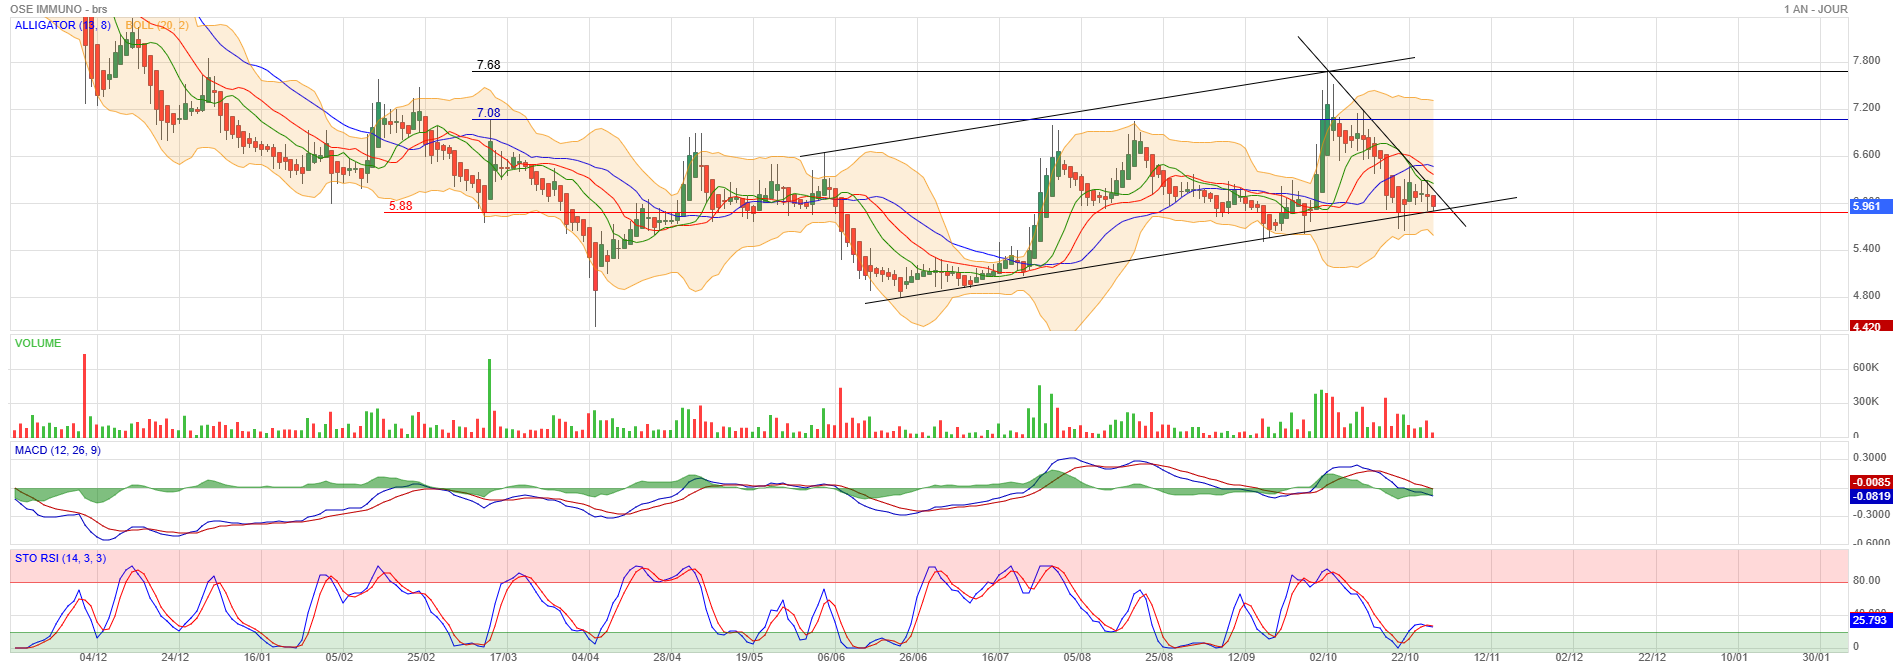The width and height of the screenshot is (1893, 667).
Task: Select the VOLUME panel label
Action: [x=38, y=343]
